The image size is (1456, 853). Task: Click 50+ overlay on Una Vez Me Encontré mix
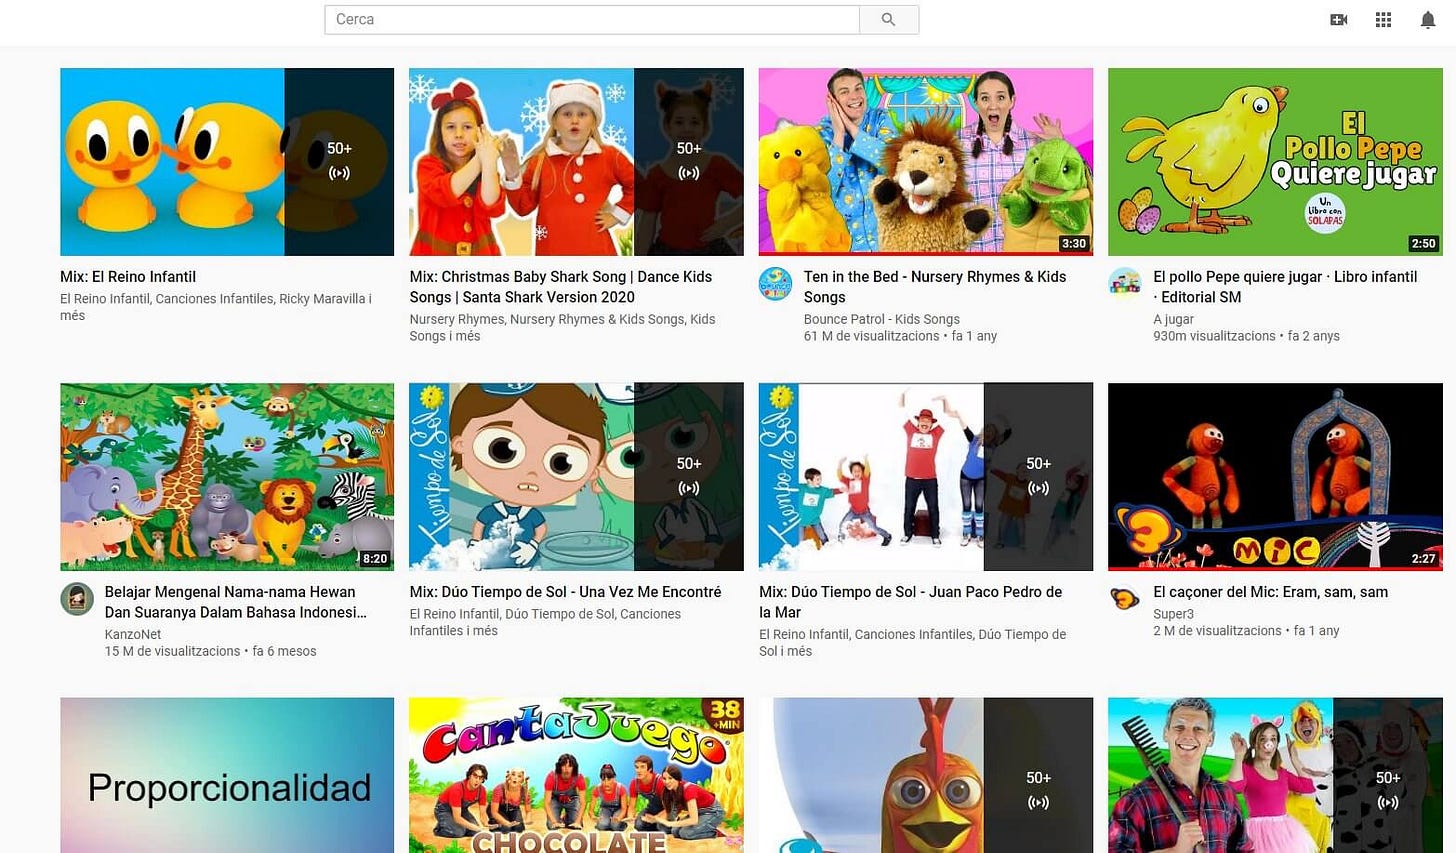coord(689,475)
